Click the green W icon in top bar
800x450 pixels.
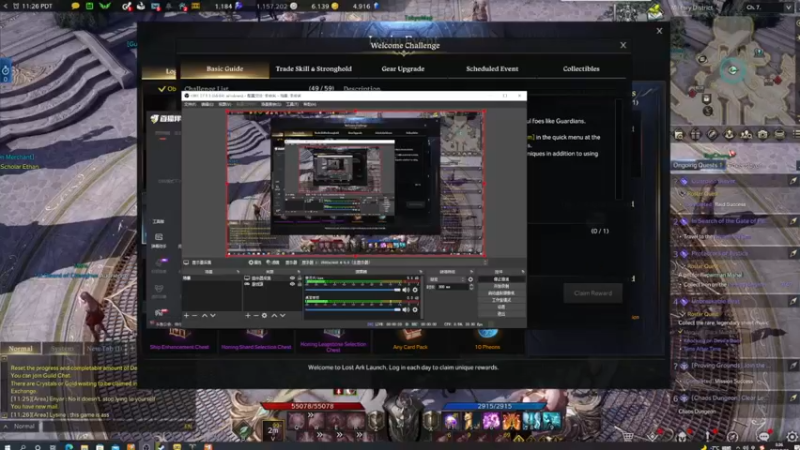pos(105,6)
